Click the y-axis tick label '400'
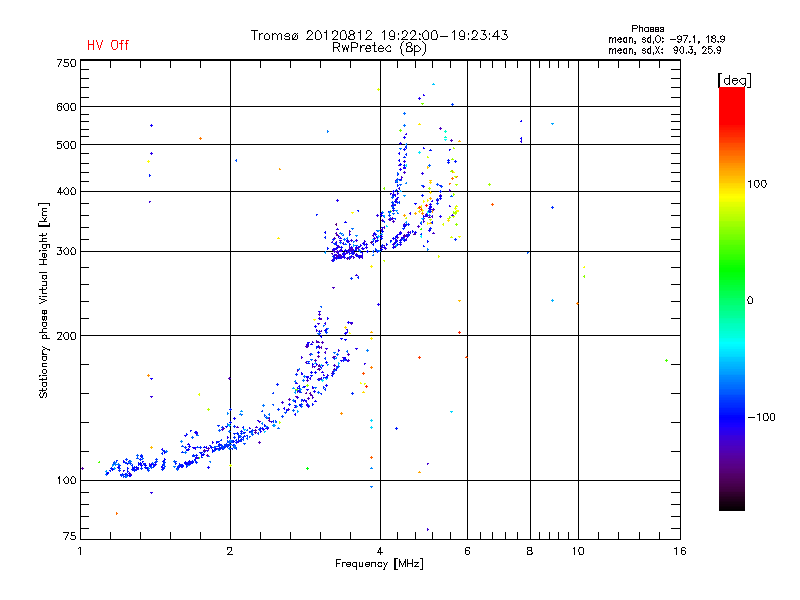 66,192
